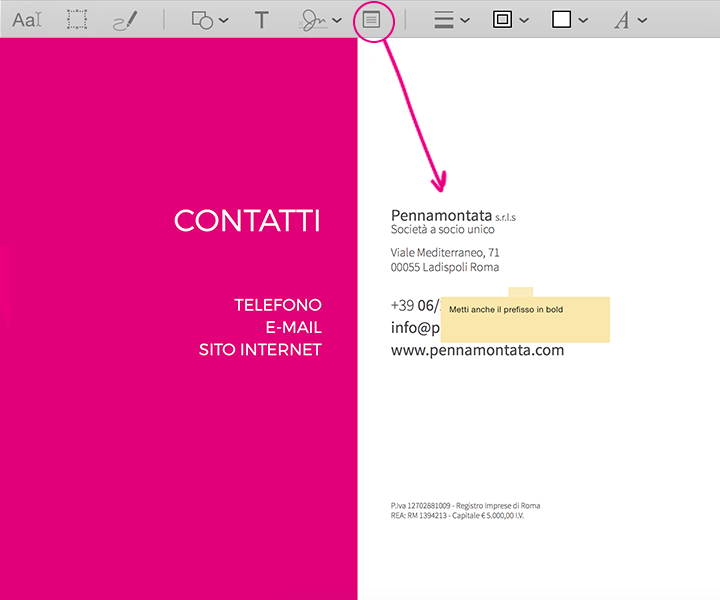This screenshot has width=720, height=600.
Task: Activate the Sketch drawing tool
Action: [125, 21]
